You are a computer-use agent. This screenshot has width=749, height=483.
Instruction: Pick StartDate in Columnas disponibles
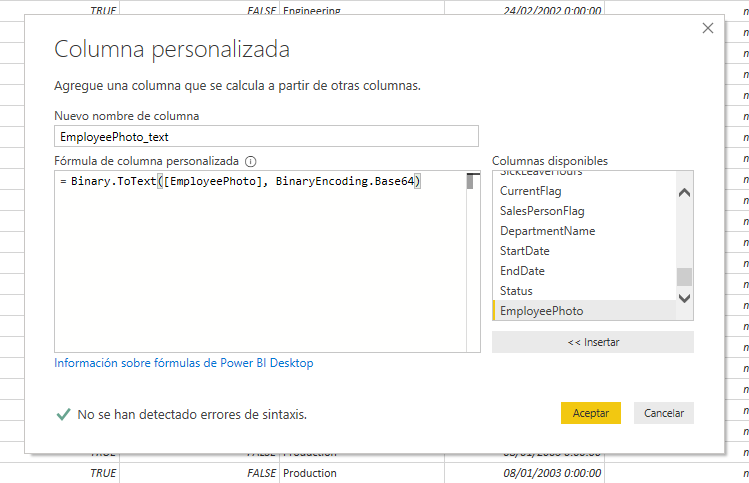pos(524,251)
